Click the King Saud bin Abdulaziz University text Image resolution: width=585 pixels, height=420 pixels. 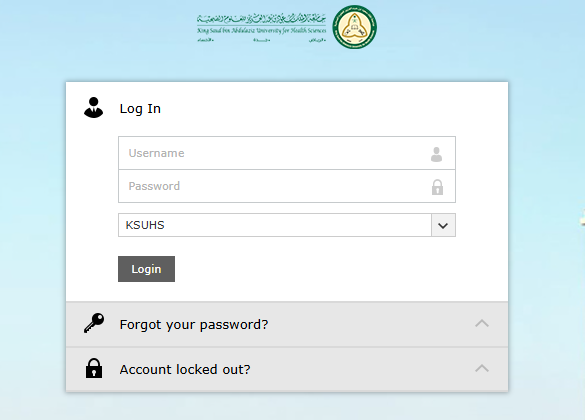262,30
